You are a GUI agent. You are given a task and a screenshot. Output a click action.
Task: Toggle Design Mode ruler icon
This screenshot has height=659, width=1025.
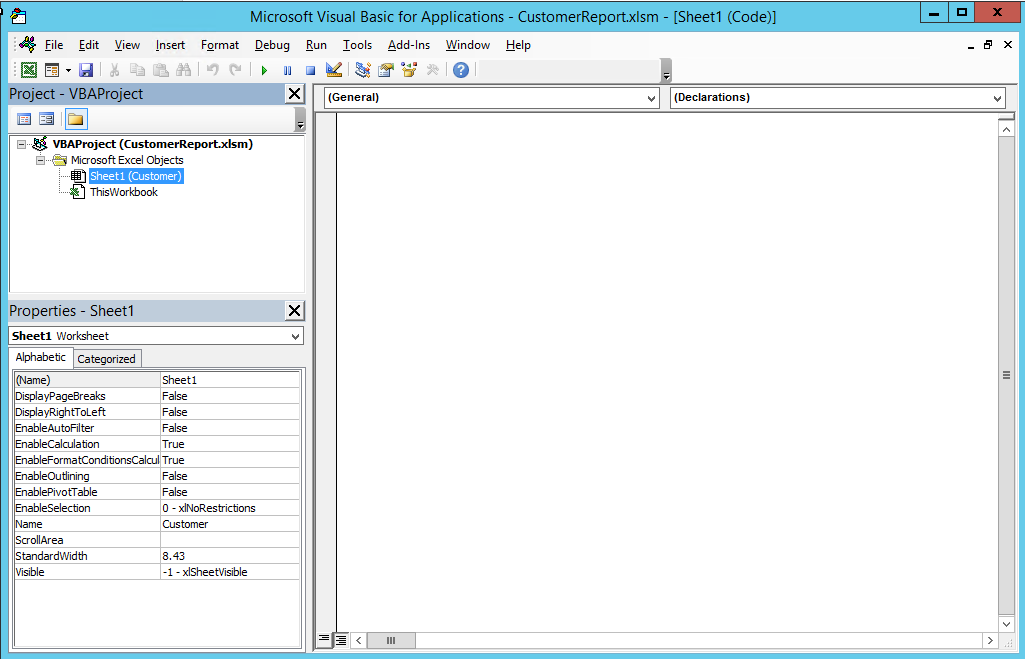pyautogui.click(x=333, y=70)
